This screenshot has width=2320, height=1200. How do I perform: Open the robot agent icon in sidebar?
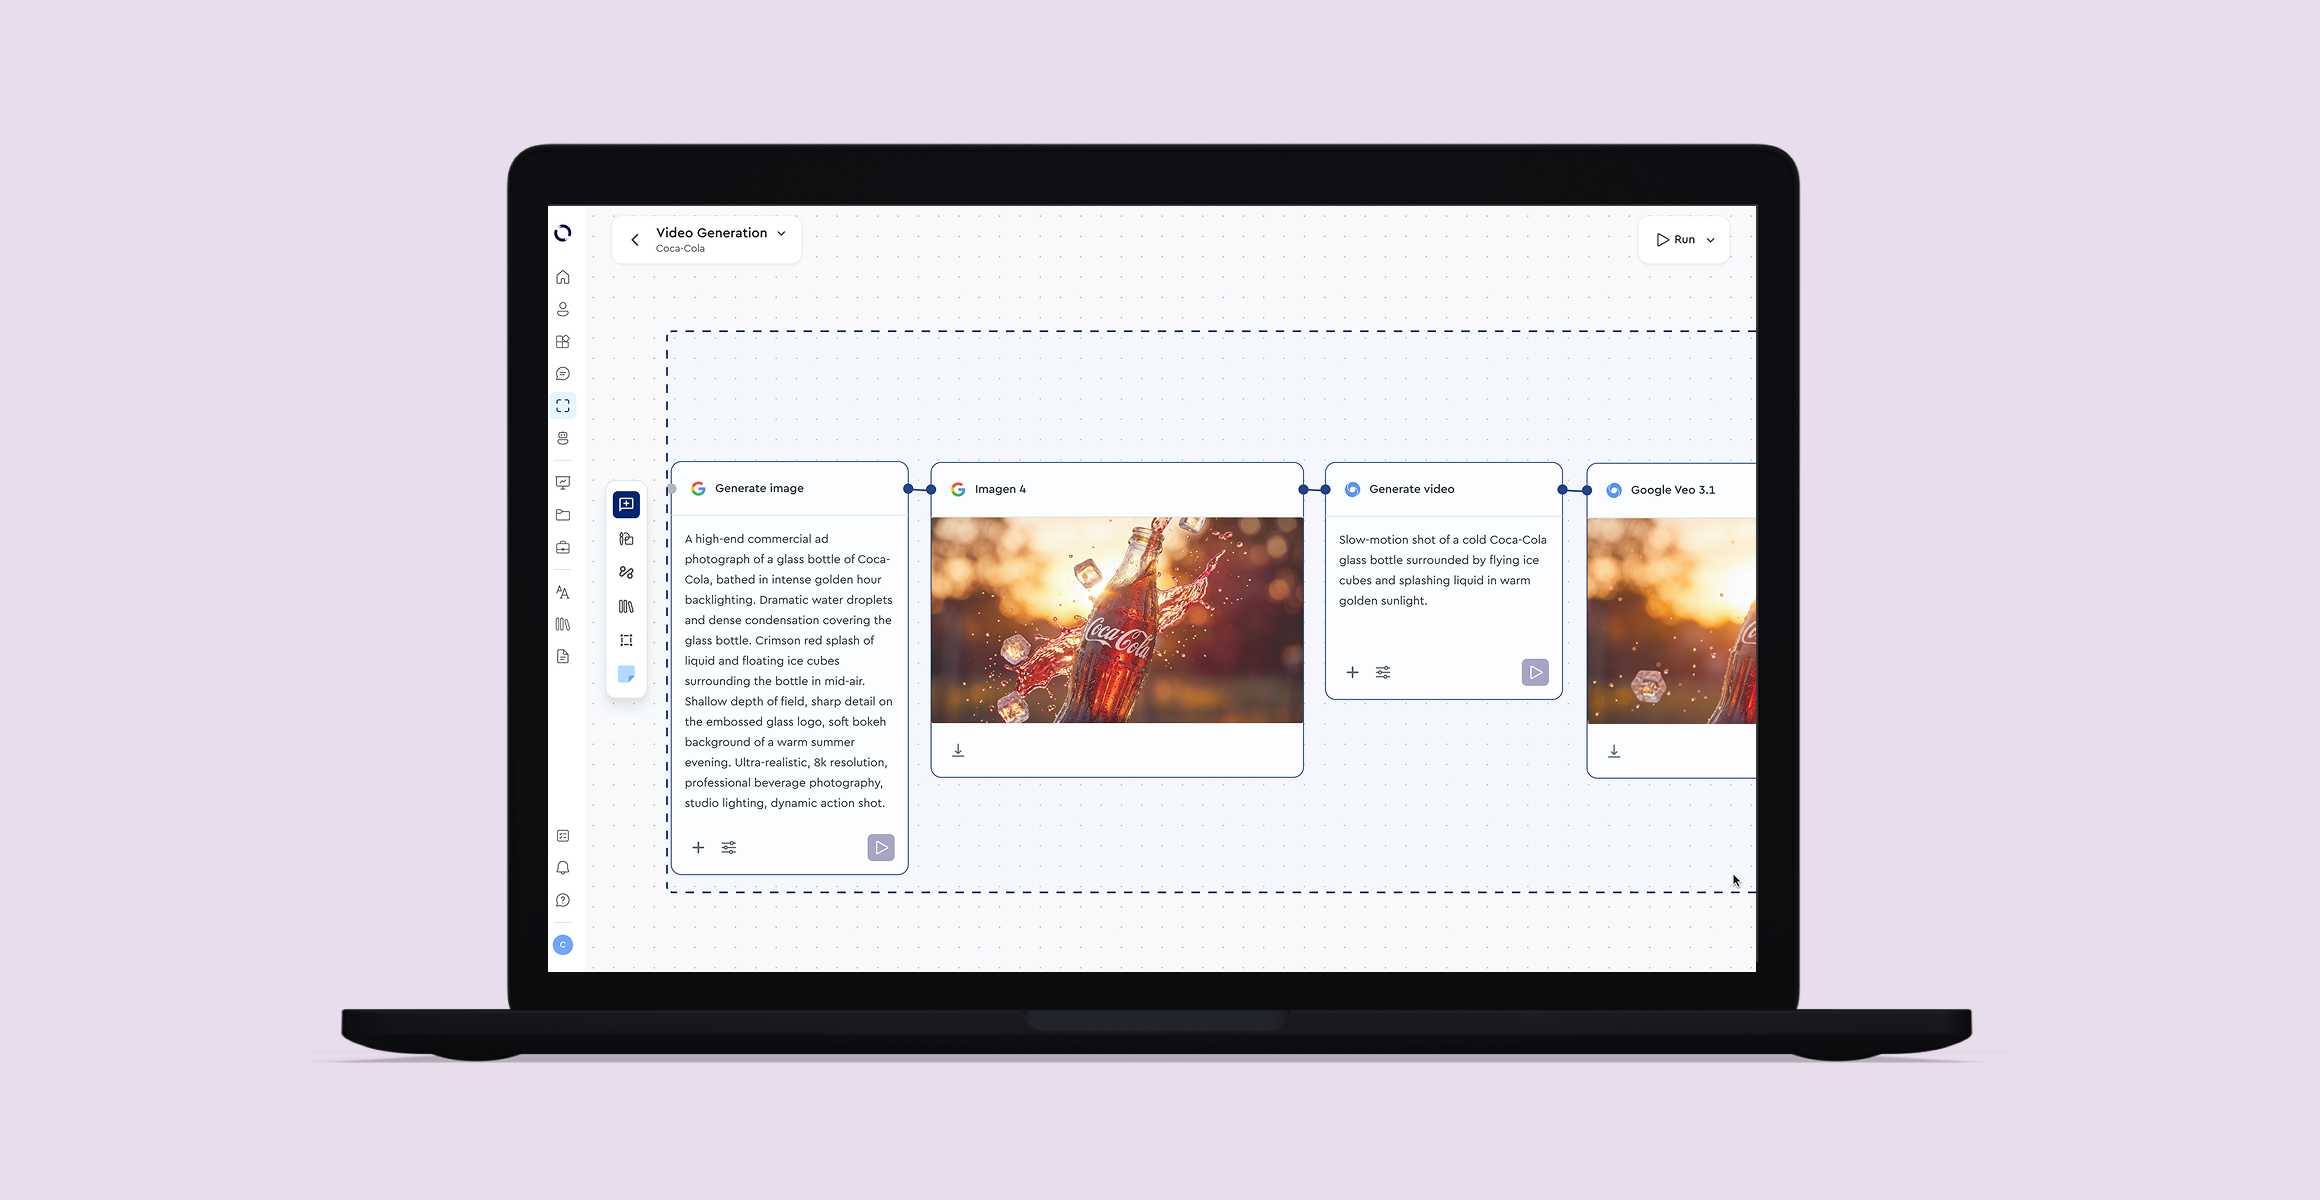pos(563,438)
